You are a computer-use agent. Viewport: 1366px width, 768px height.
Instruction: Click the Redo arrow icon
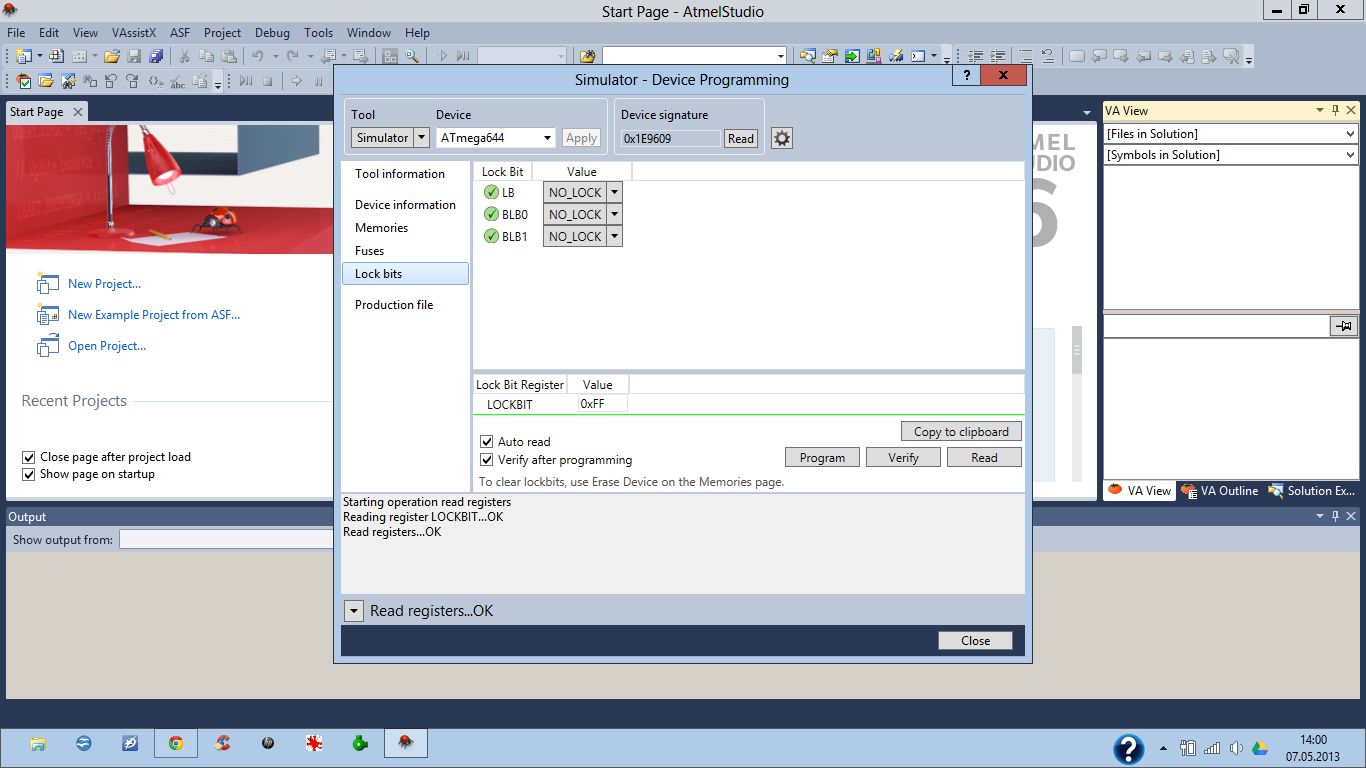pyautogui.click(x=292, y=56)
